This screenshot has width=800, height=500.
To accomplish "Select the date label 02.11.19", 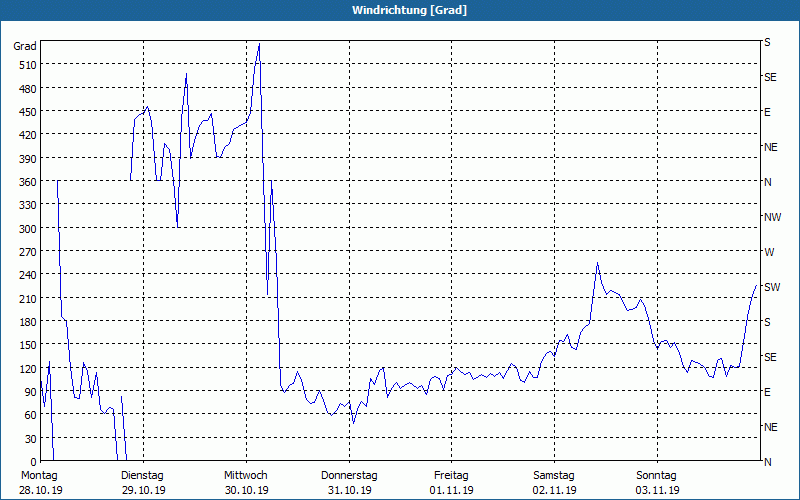I will point(555,490).
